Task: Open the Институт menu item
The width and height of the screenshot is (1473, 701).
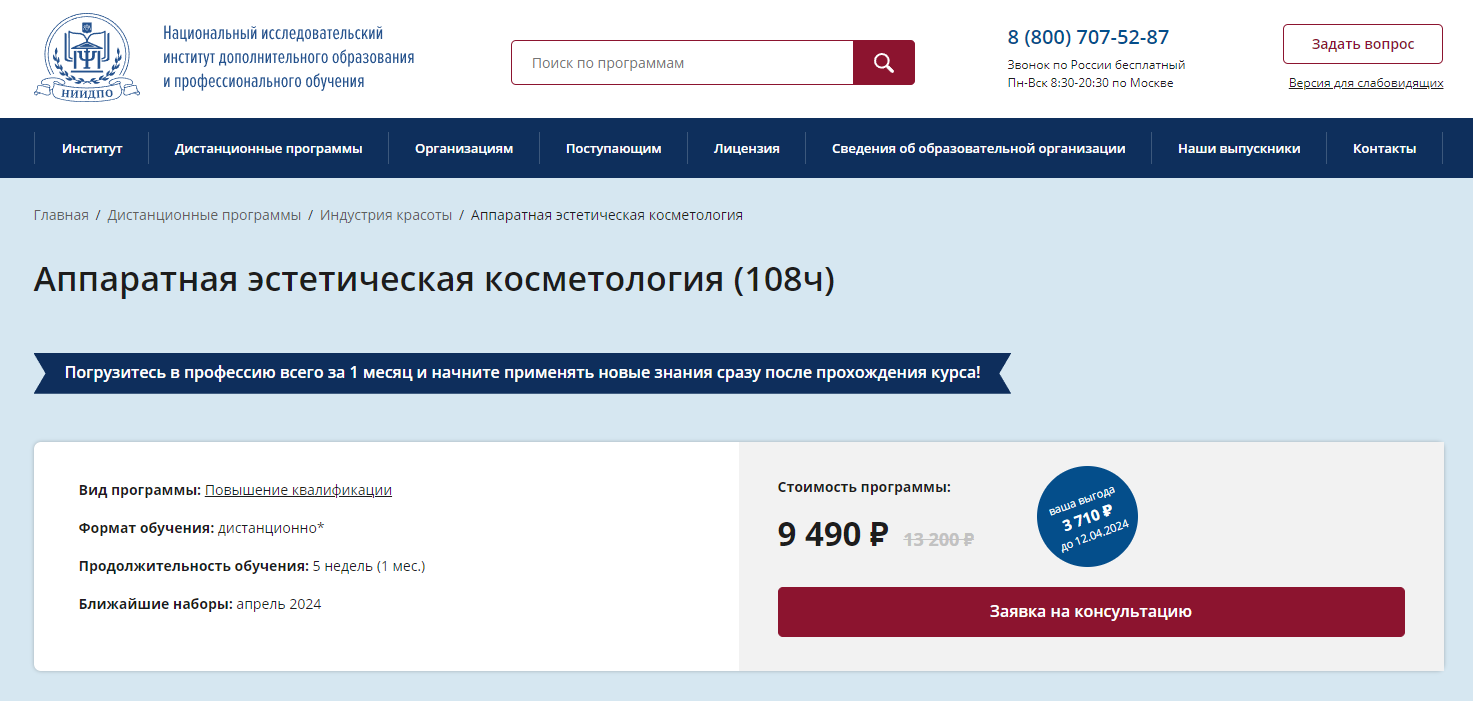Action: tap(92, 148)
